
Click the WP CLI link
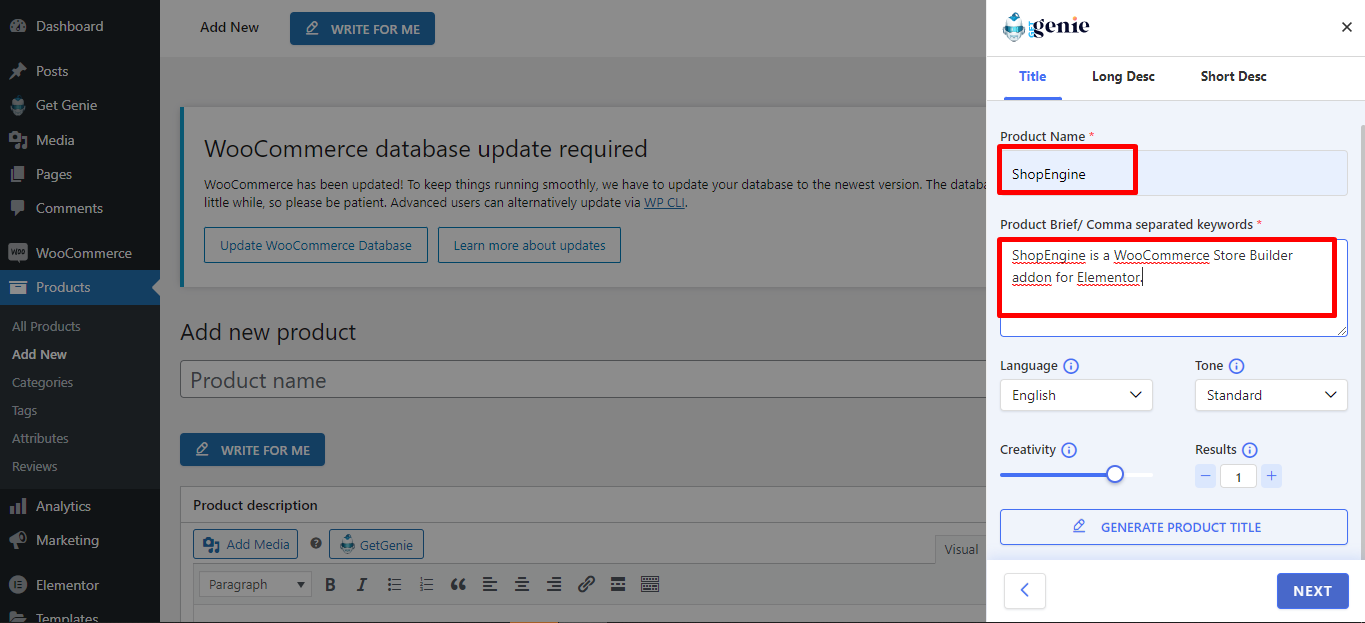coord(664,202)
